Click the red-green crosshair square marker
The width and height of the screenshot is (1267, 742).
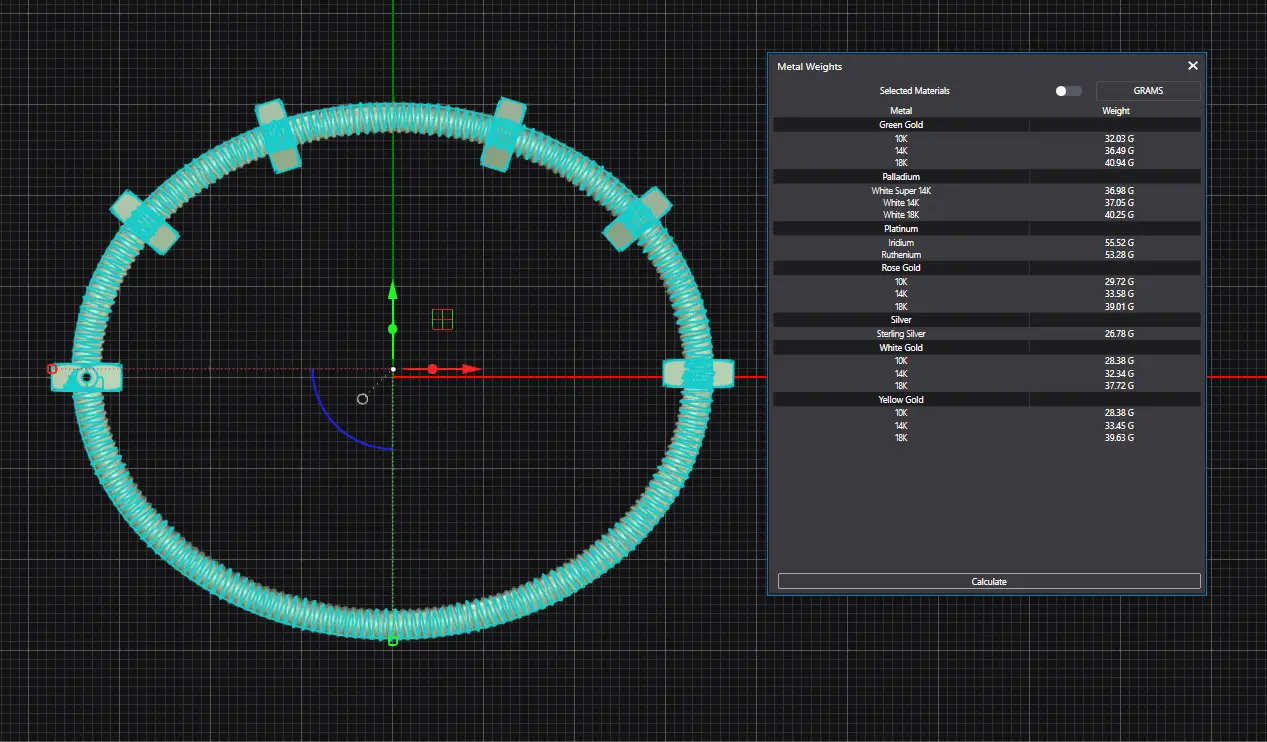[x=442, y=319]
